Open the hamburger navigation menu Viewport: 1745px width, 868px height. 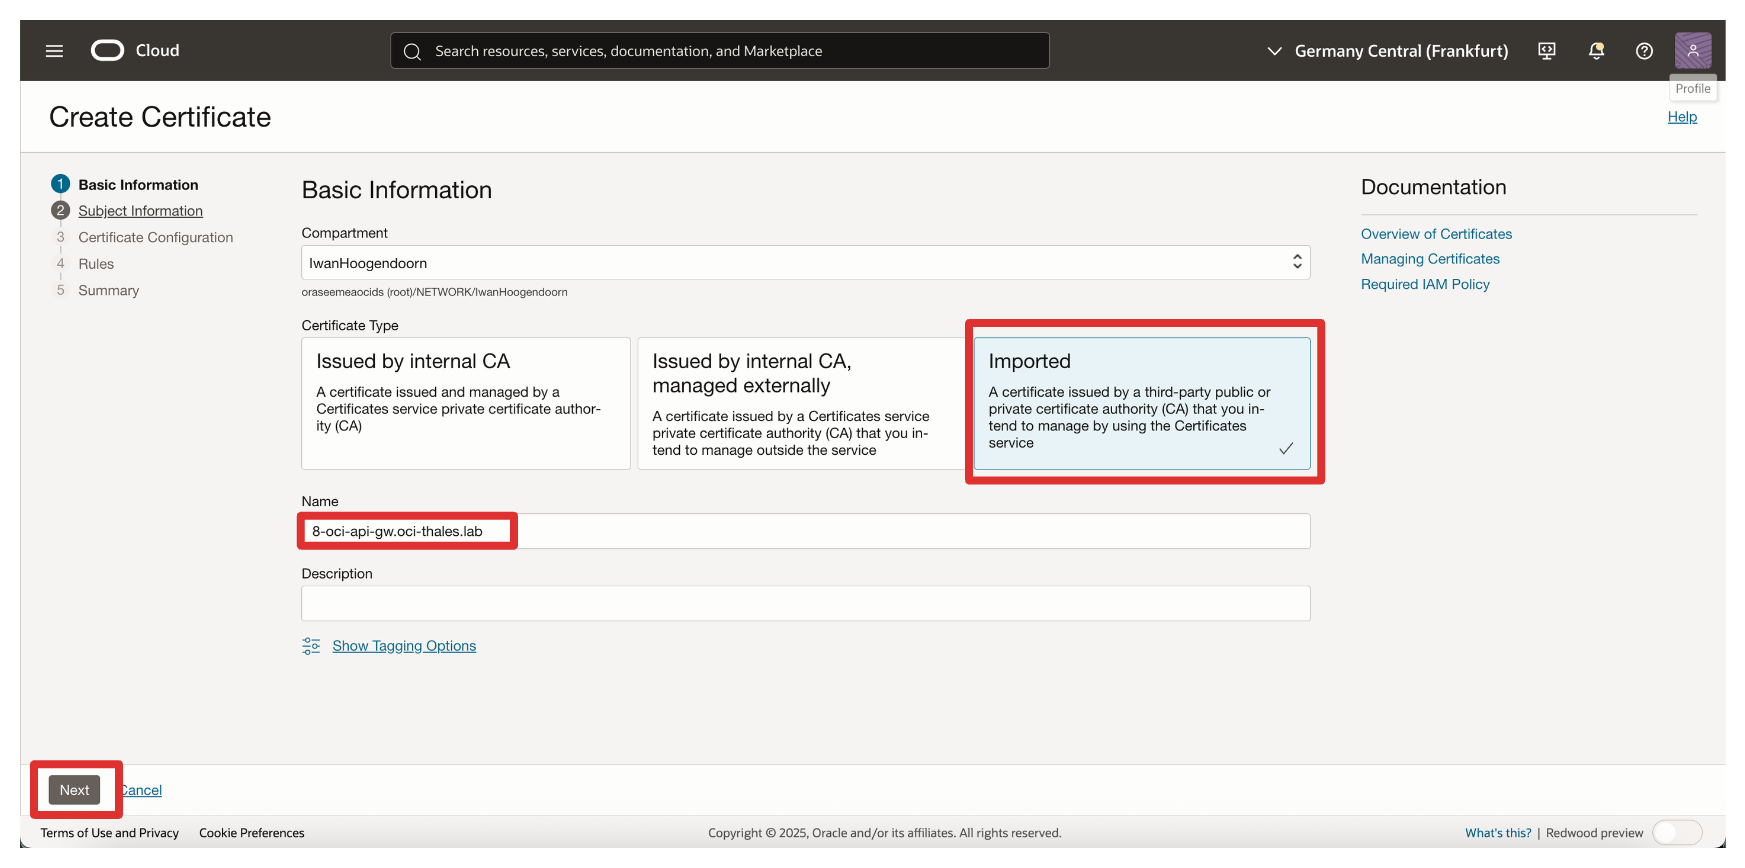pyautogui.click(x=54, y=51)
